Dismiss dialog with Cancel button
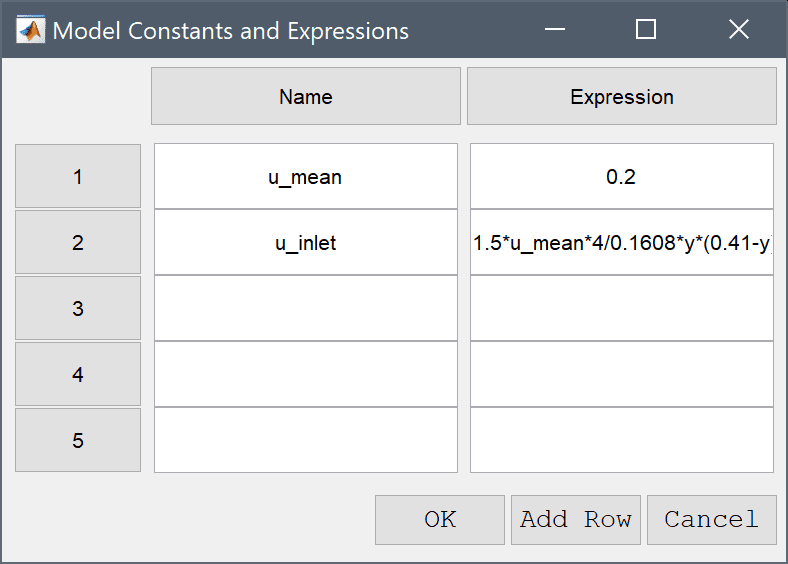 coord(712,520)
